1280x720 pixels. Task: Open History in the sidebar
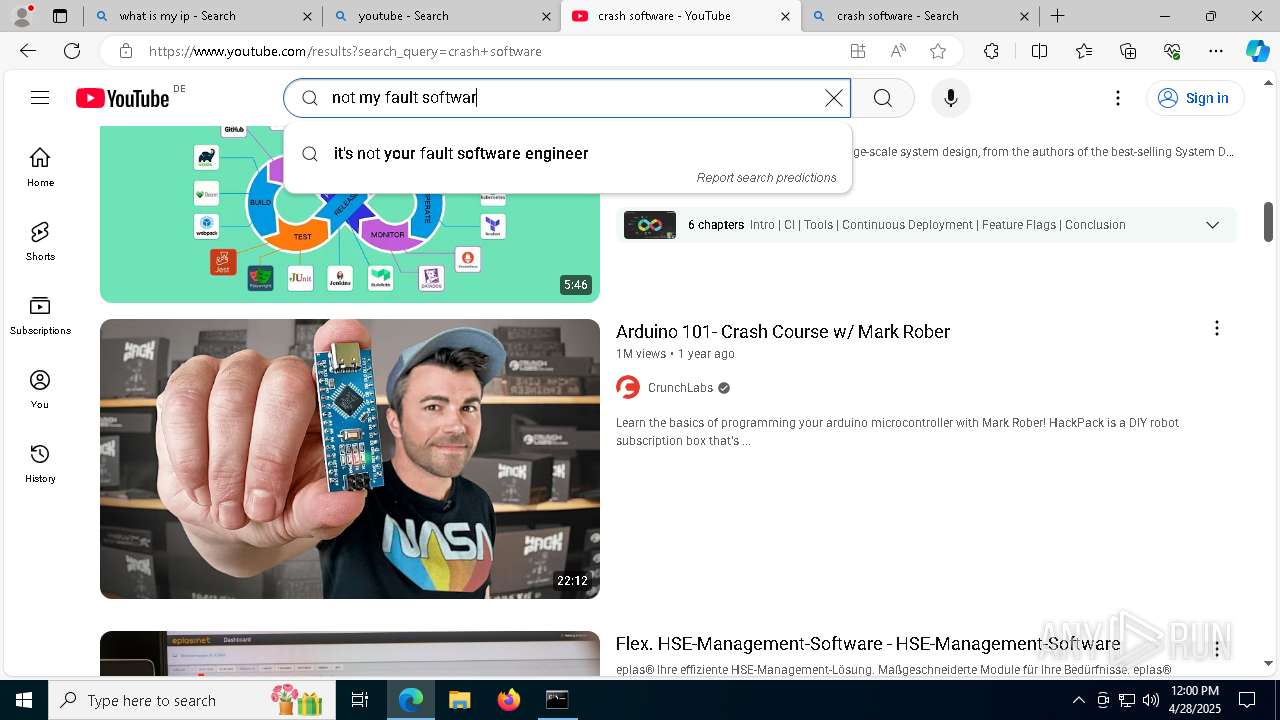tap(40, 463)
